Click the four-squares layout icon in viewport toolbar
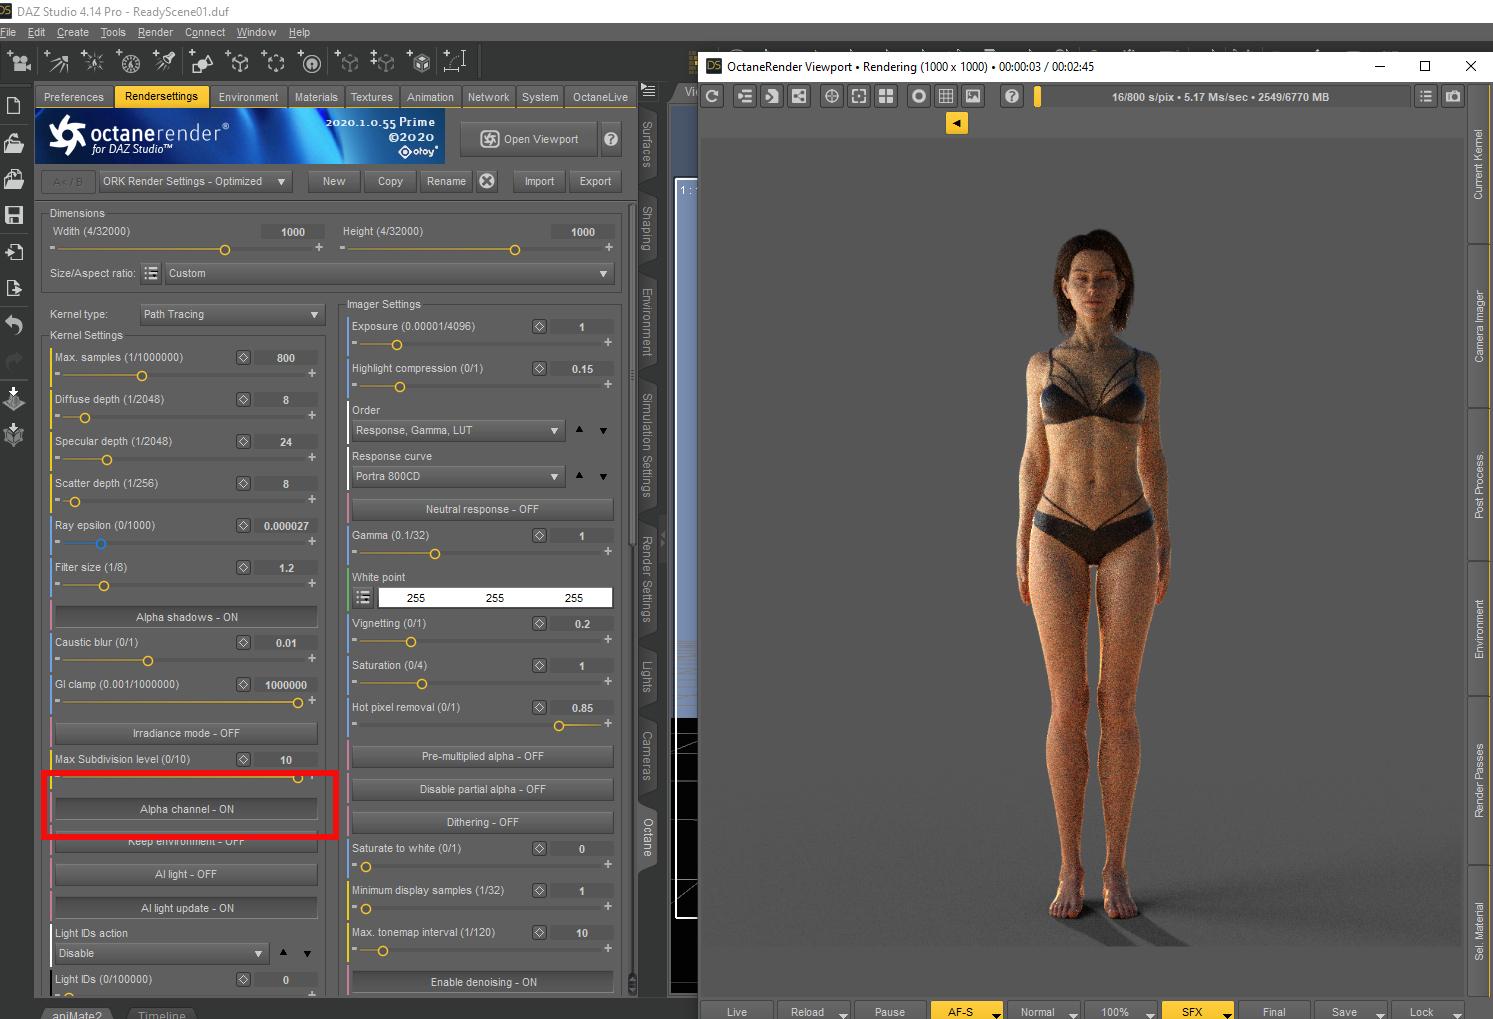Image resolution: width=1493 pixels, height=1019 pixels. click(x=886, y=96)
